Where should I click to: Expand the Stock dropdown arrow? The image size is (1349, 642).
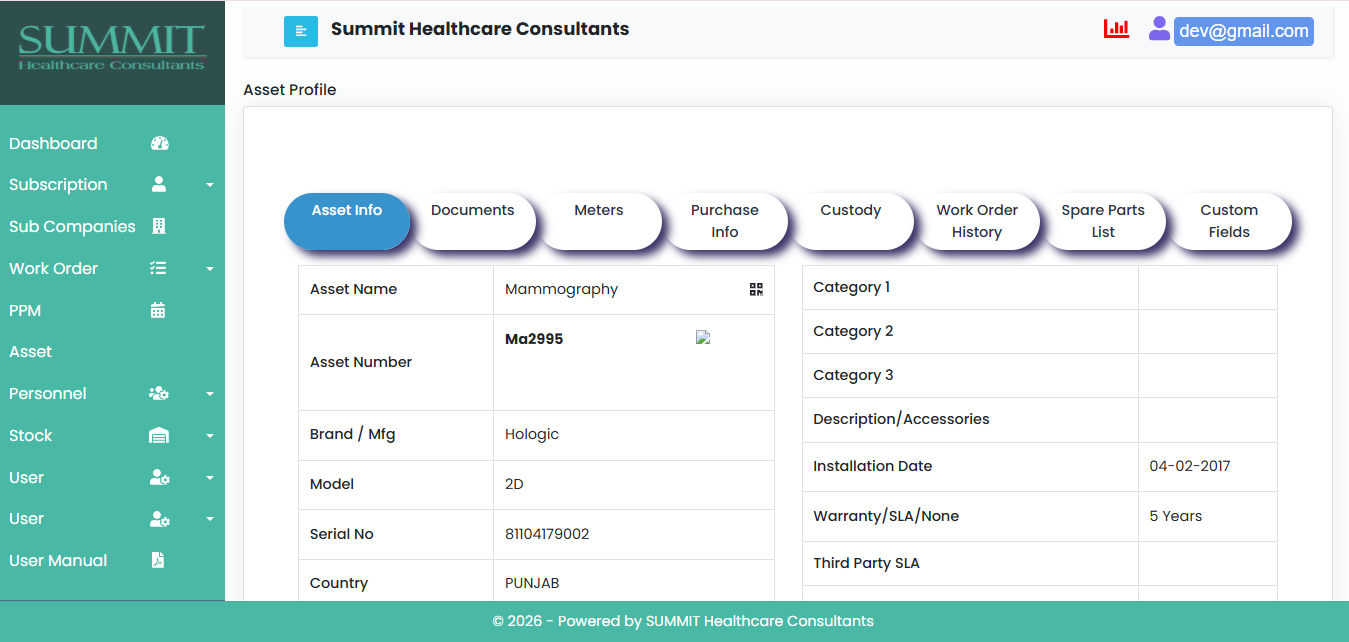[210, 436]
